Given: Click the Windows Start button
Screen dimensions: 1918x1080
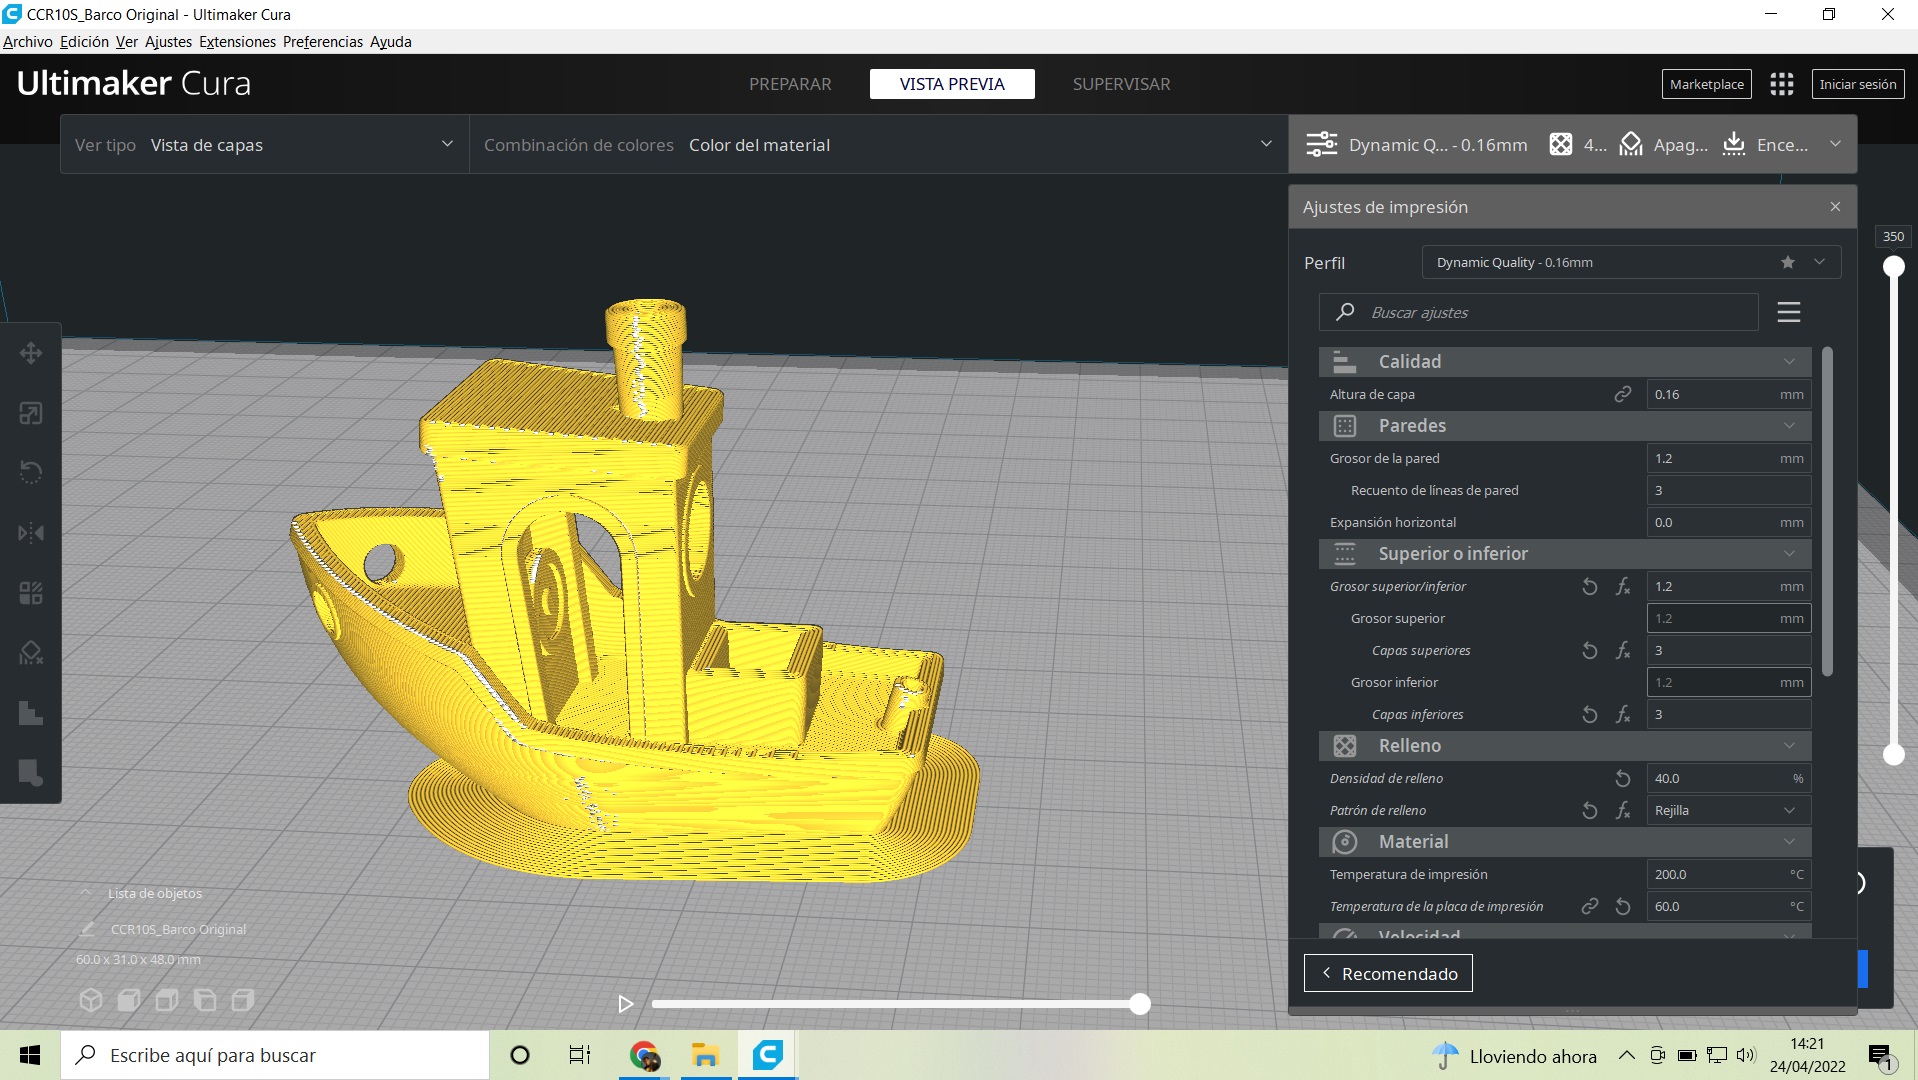Looking at the screenshot, I should [x=30, y=1055].
